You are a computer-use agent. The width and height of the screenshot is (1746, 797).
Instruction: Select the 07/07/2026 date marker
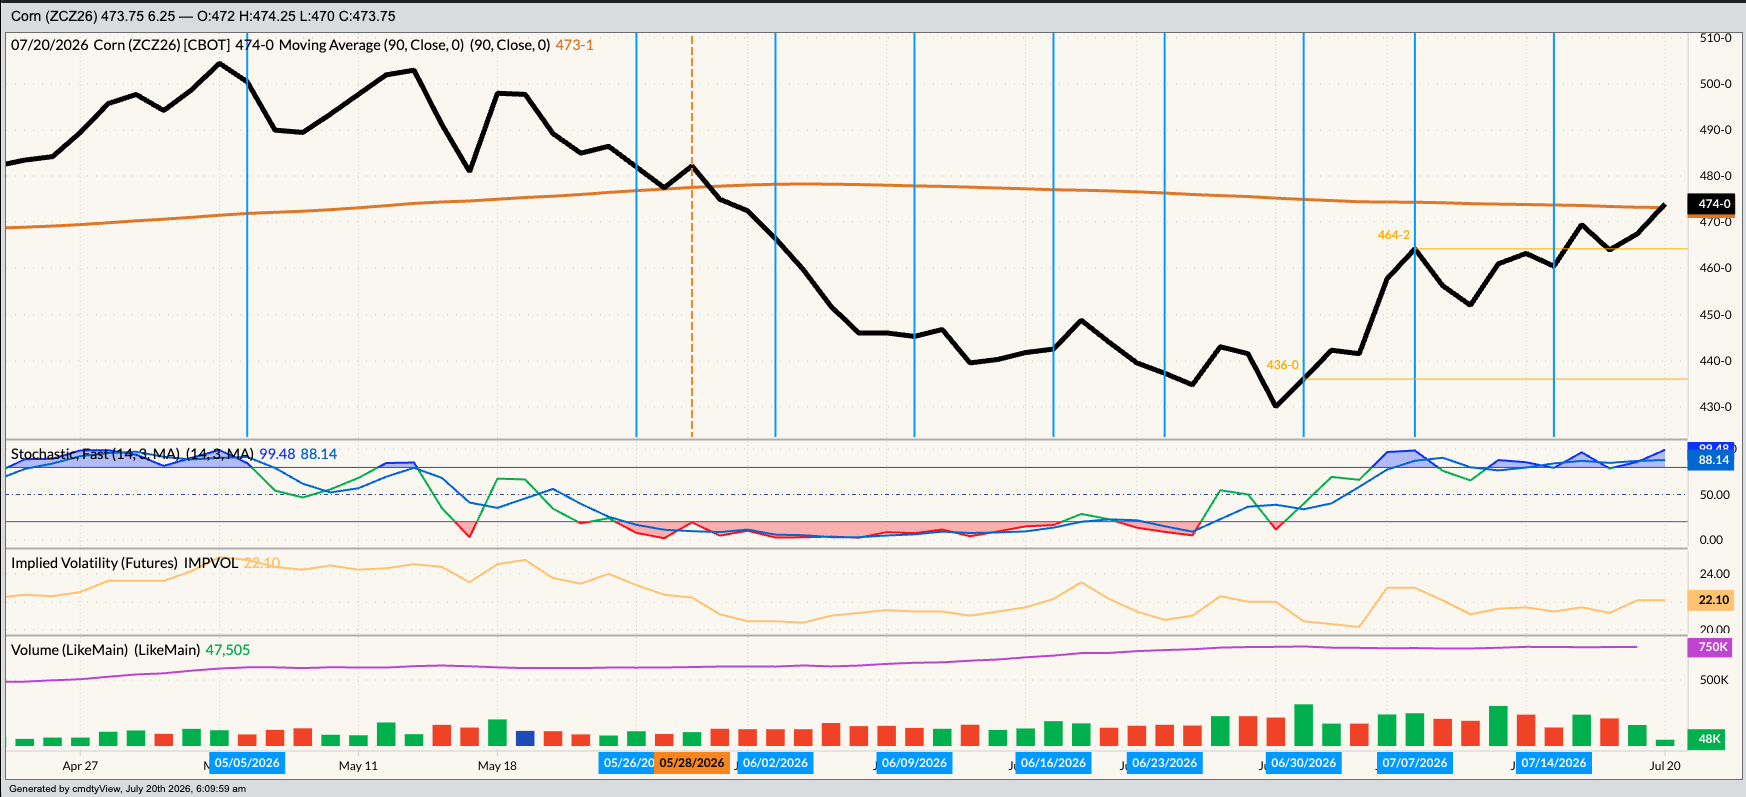(x=1414, y=763)
